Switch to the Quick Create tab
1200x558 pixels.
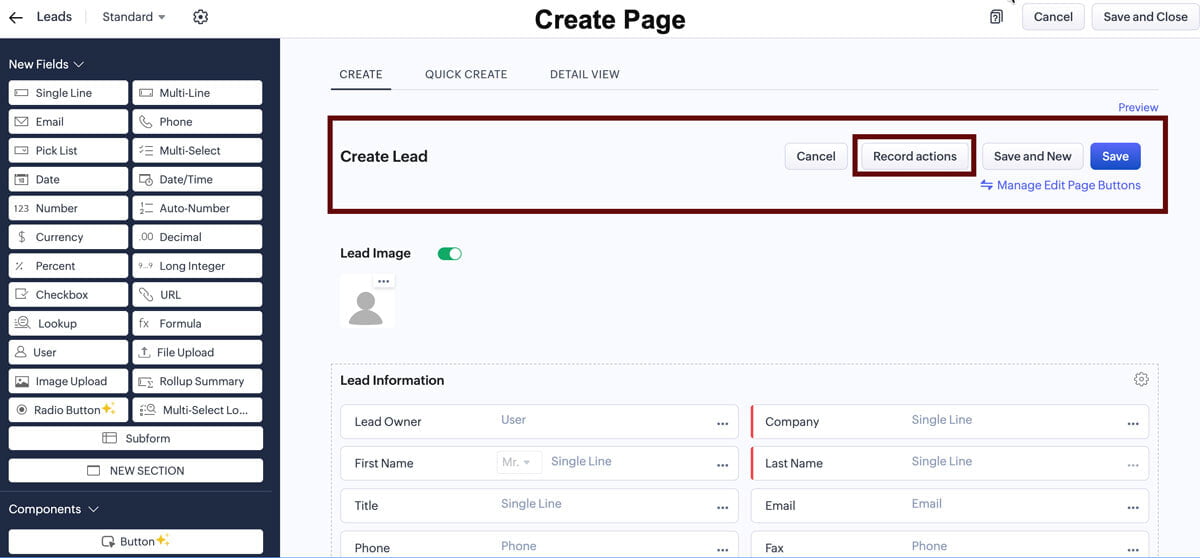(x=466, y=74)
